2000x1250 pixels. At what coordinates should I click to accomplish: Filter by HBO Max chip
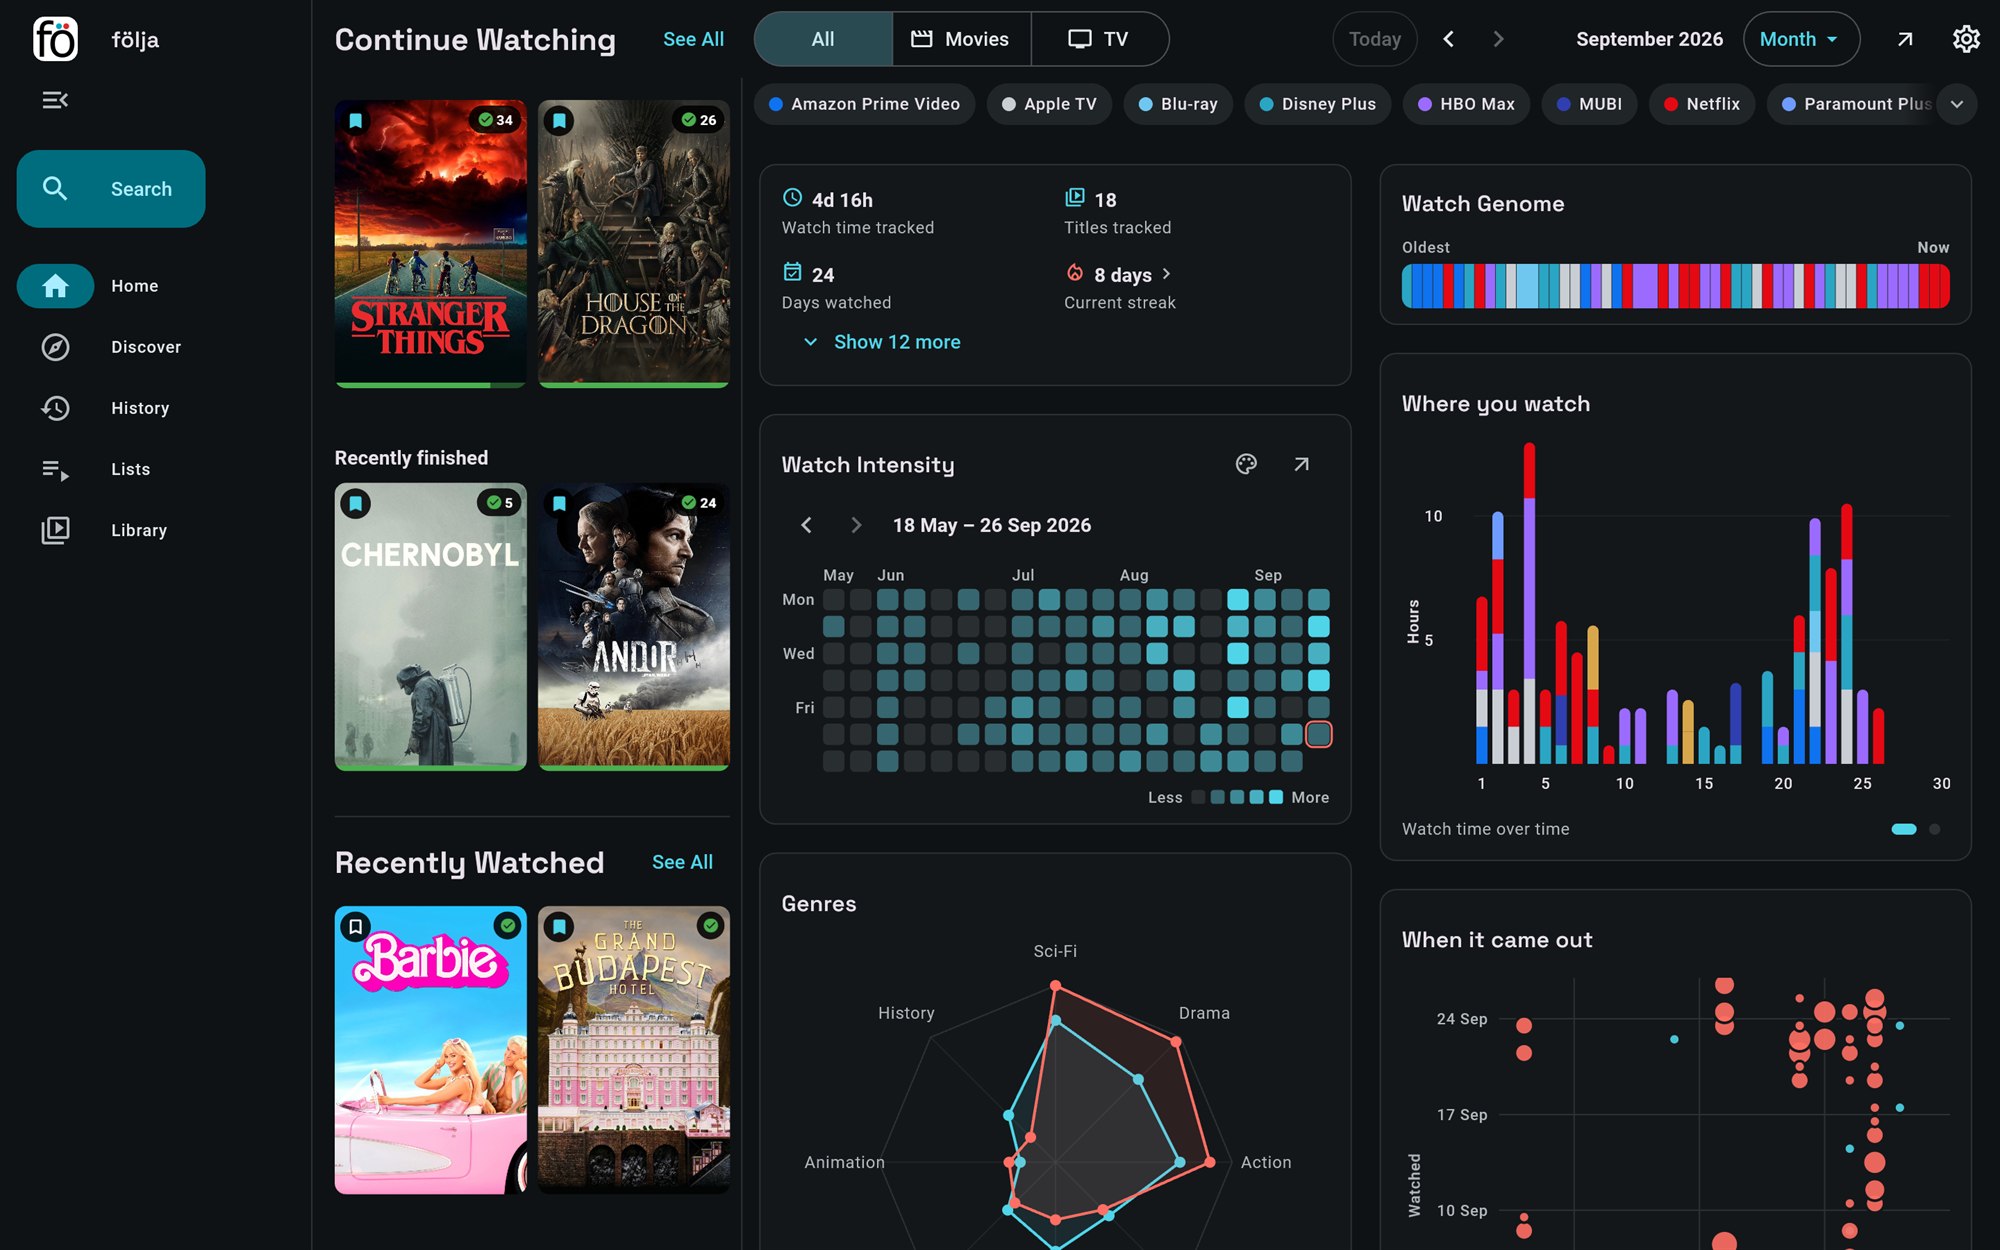1466,104
